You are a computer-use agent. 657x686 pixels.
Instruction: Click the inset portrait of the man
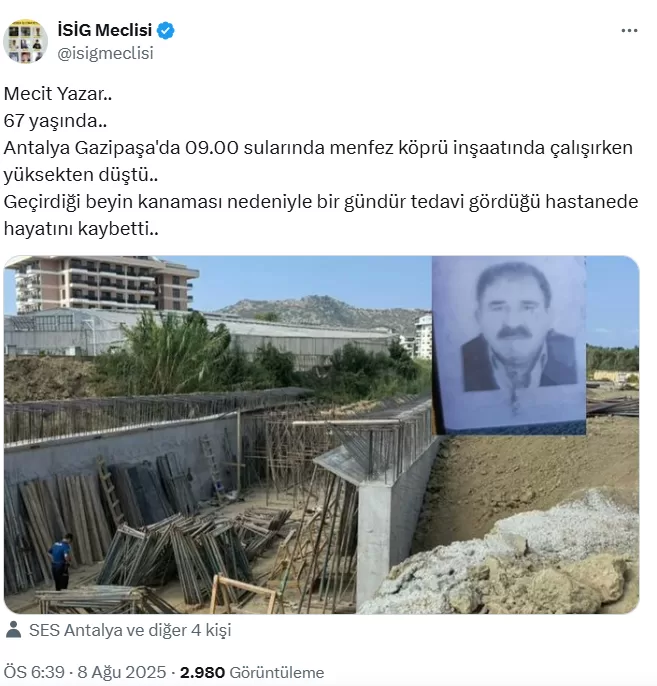tap(509, 345)
